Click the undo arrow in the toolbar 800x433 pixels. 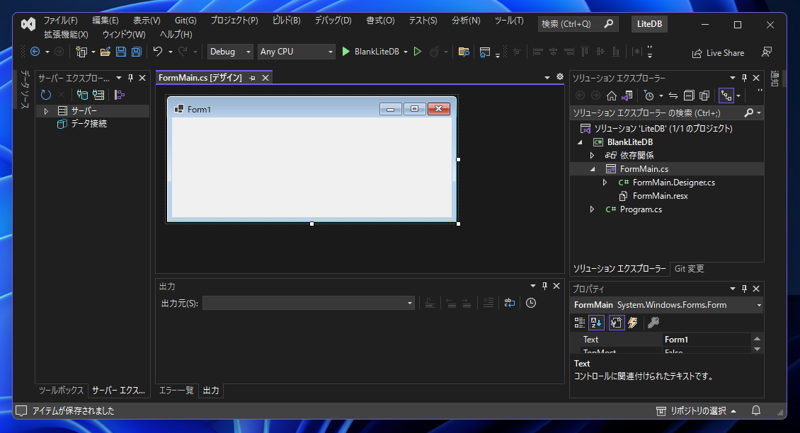pos(158,52)
